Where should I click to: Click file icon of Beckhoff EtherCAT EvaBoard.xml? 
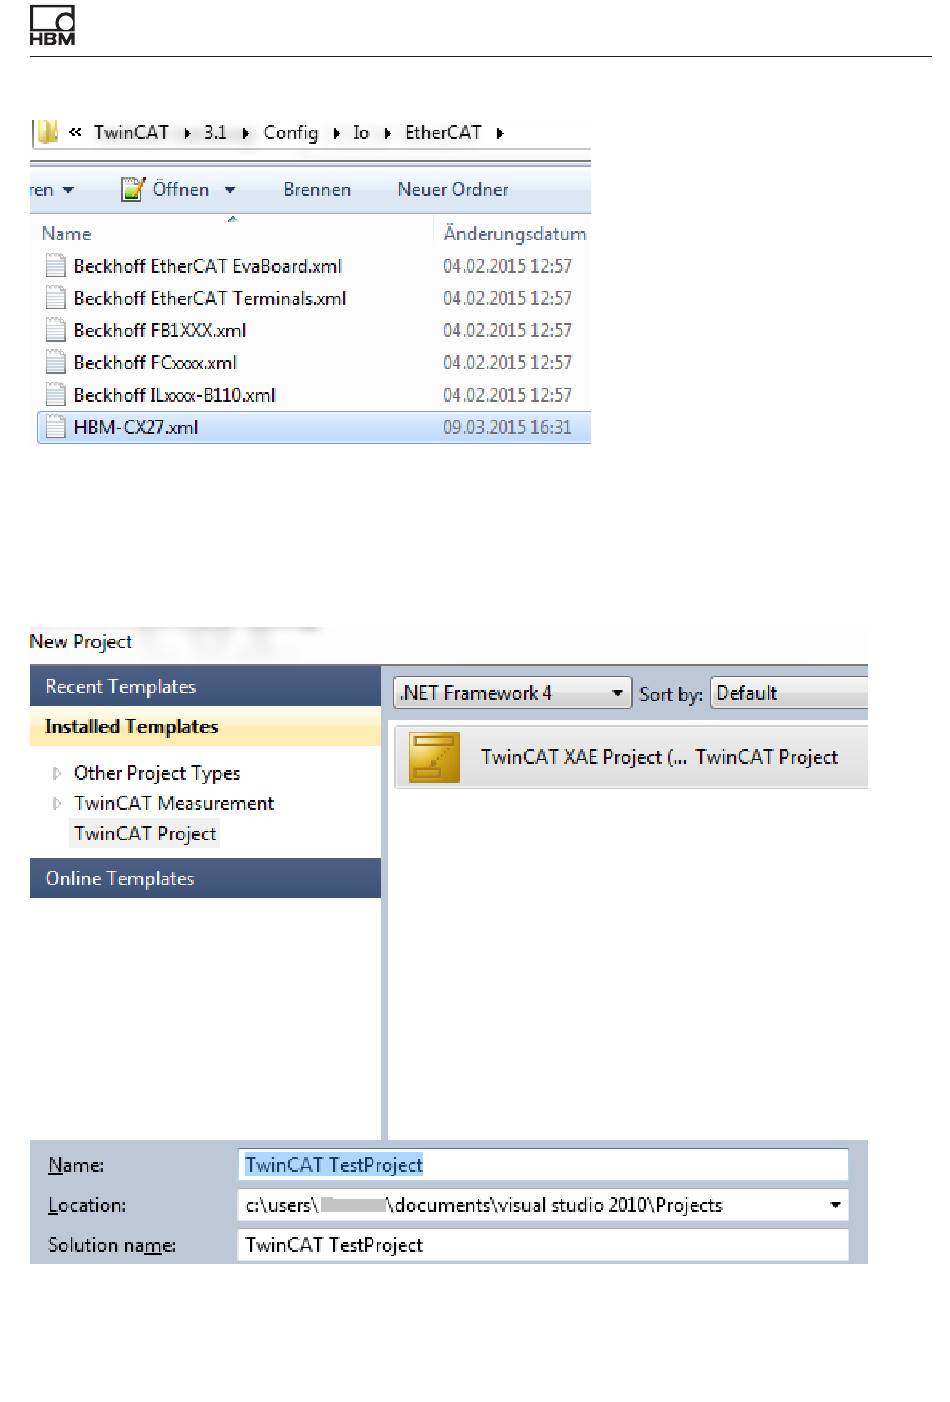click(56, 266)
